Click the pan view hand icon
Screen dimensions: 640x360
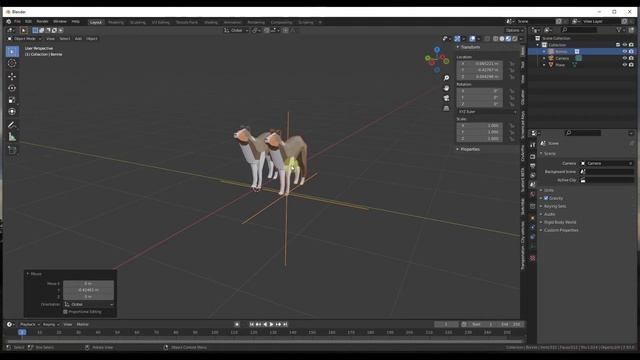tap(446, 88)
